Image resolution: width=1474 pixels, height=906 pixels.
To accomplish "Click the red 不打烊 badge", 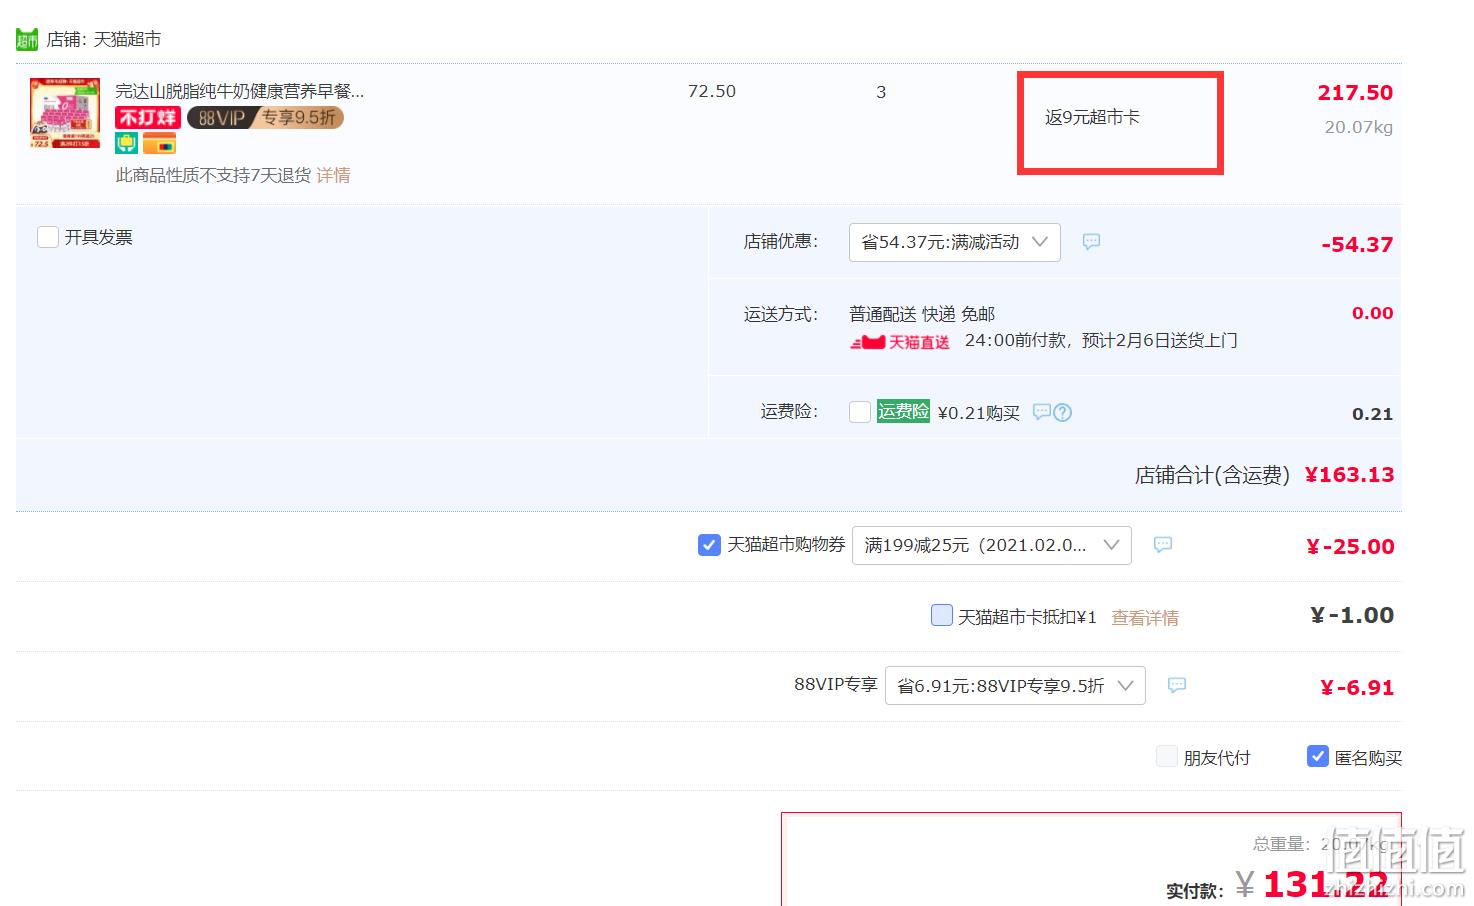I will 147,117.
